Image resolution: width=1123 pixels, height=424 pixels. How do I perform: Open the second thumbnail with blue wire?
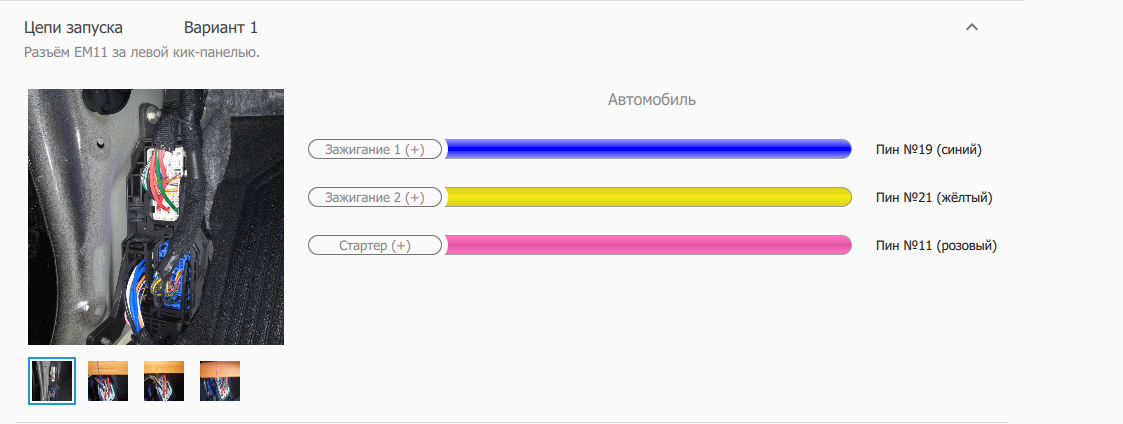[x=108, y=381]
